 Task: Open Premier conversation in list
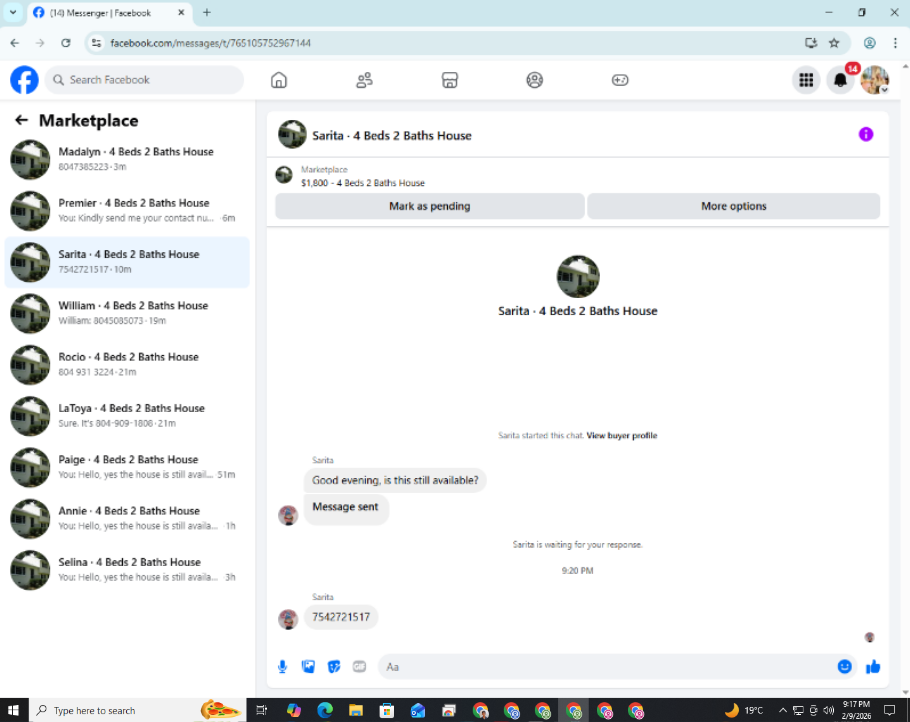(x=127, y=211)
